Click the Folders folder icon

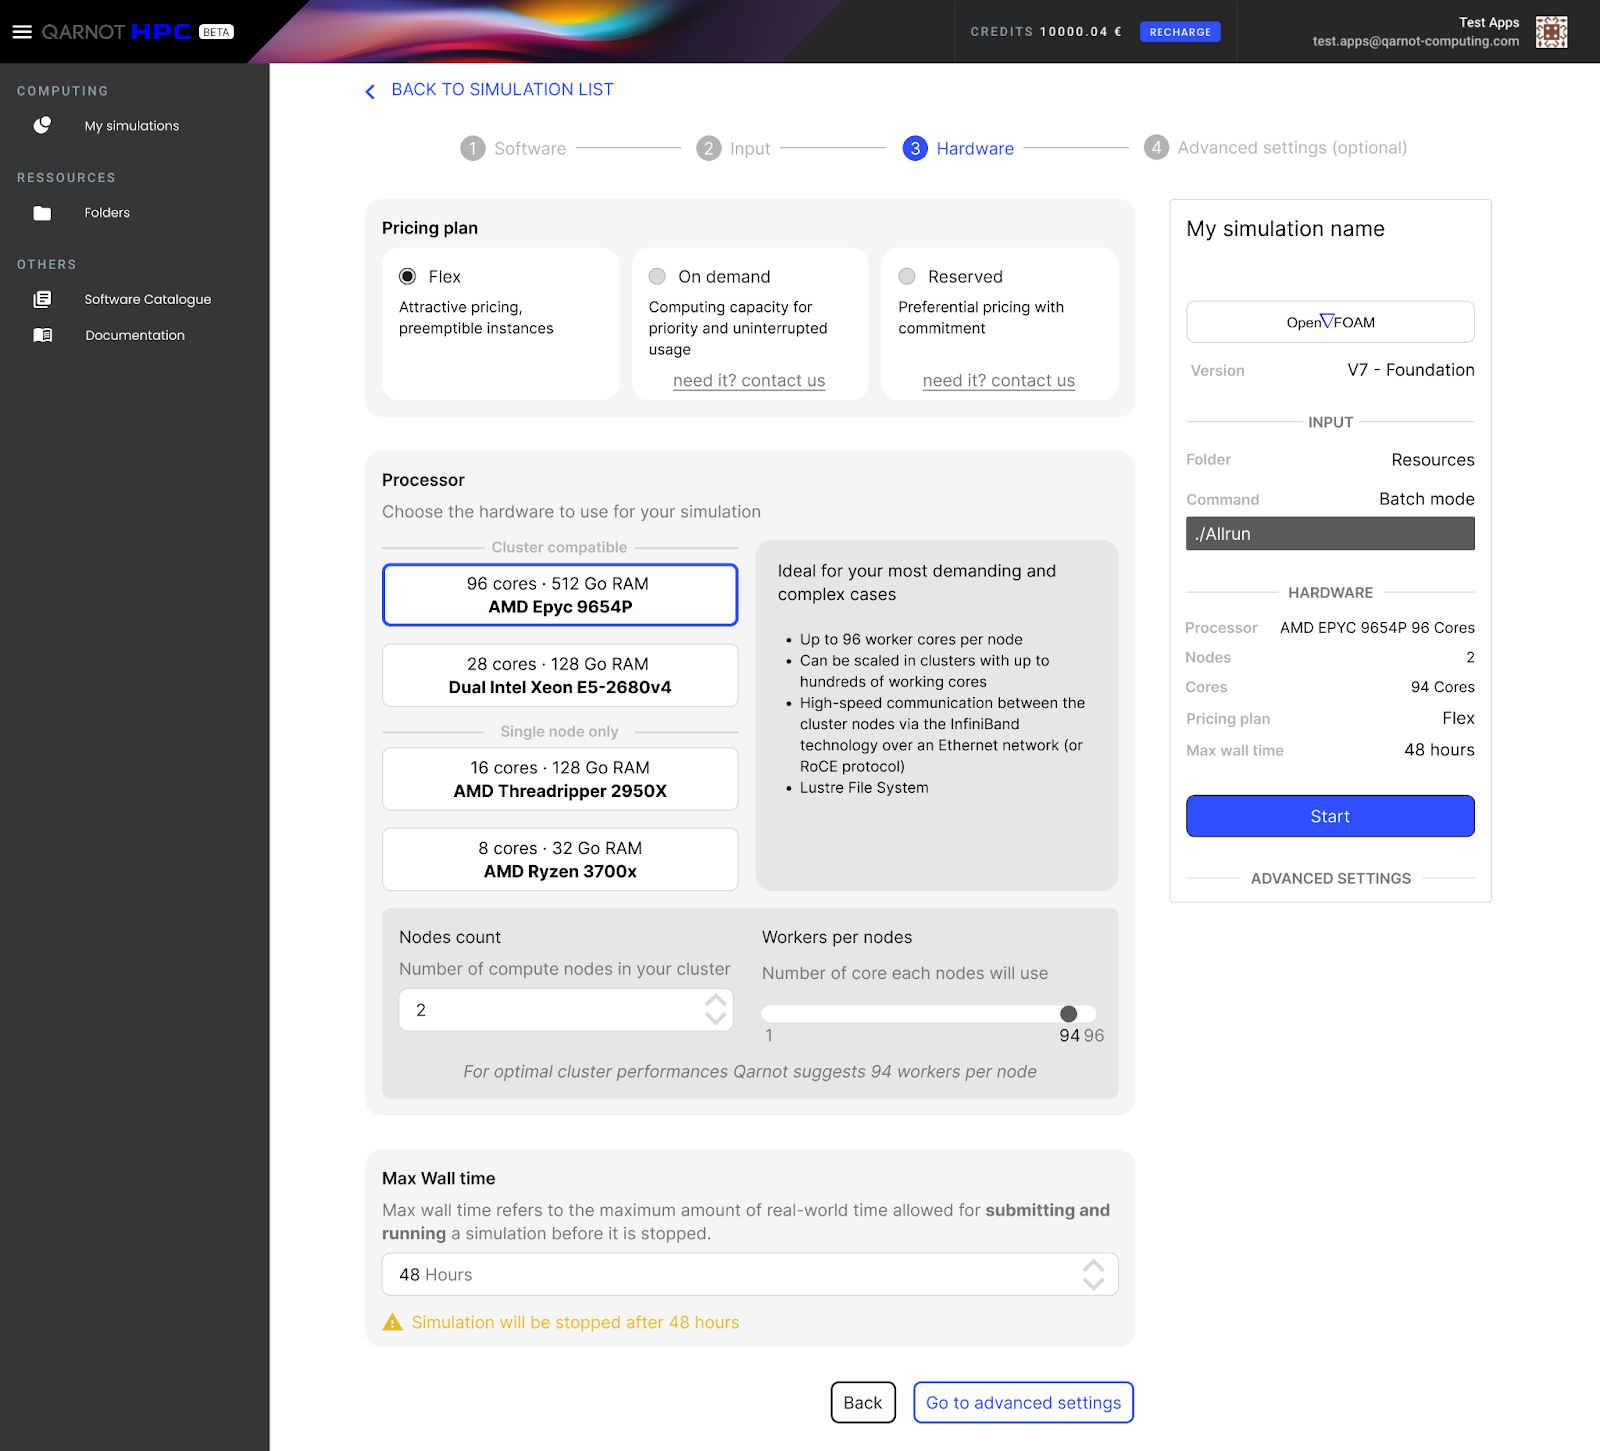(42, 213)
